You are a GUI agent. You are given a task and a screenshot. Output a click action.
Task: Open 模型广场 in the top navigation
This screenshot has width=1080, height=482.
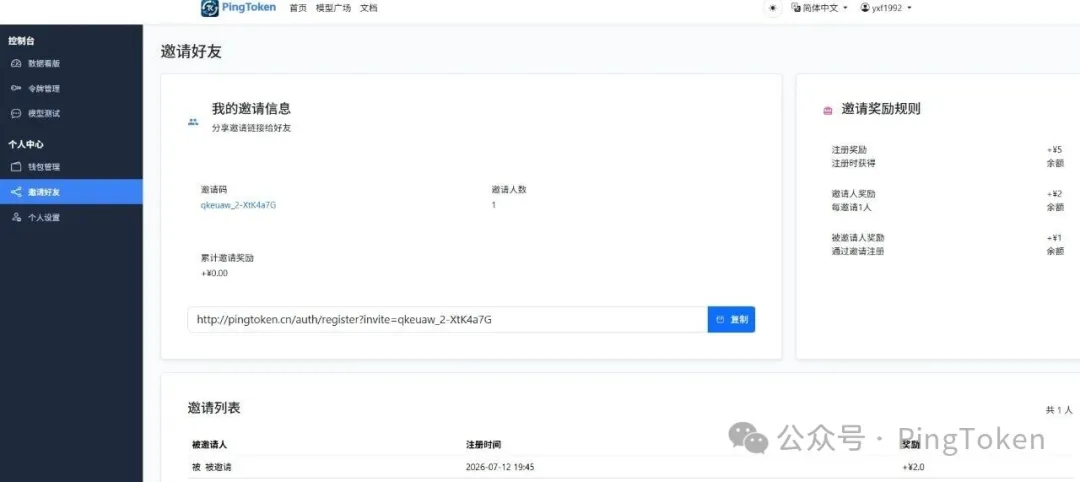[333, 8]
